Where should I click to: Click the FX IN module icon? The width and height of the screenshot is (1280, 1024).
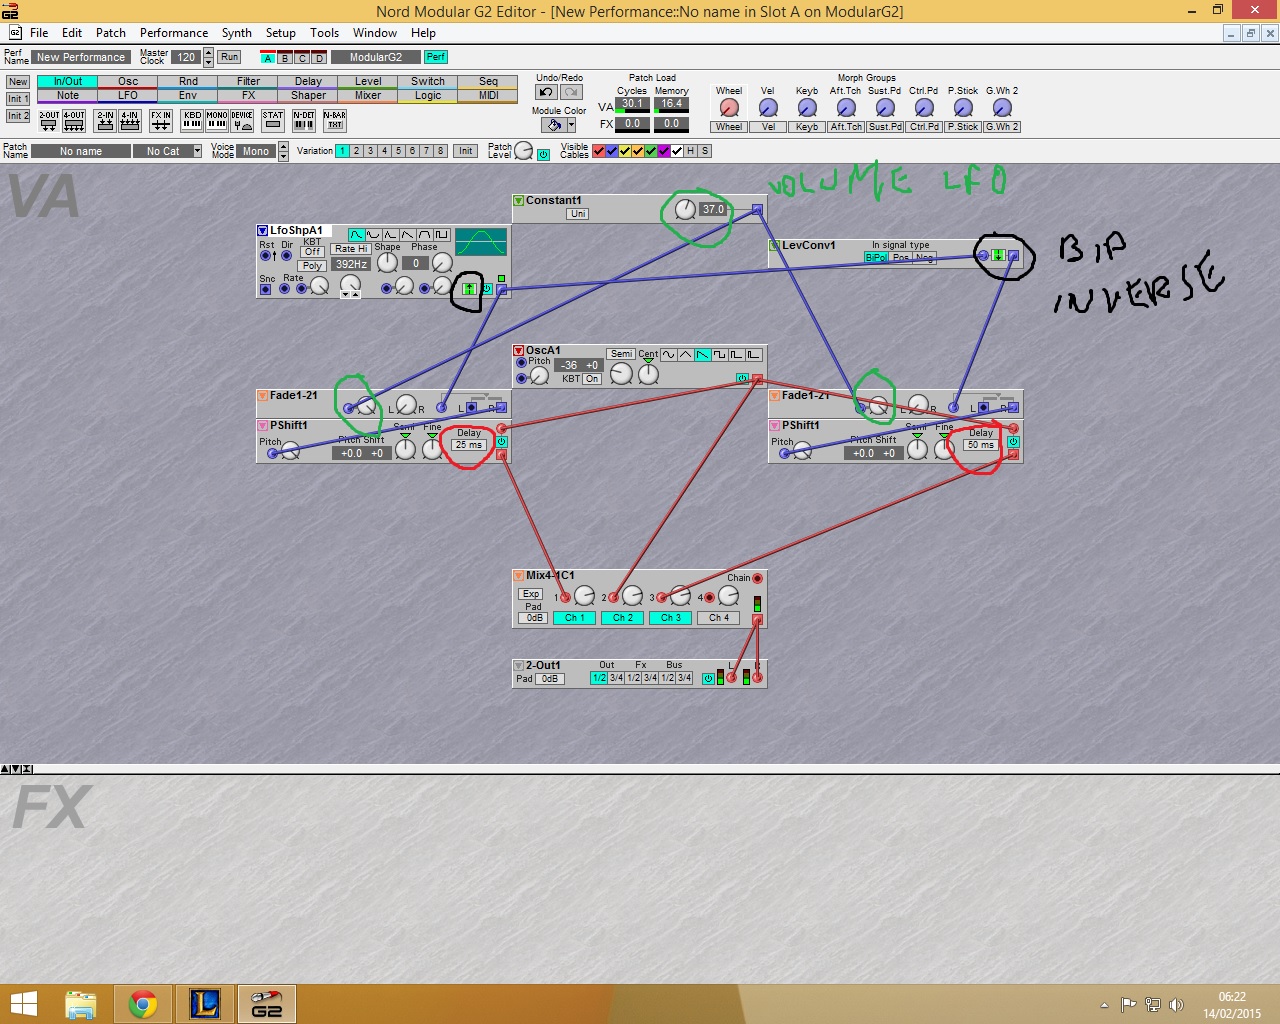pyautogui.click(x=160, y=121)
